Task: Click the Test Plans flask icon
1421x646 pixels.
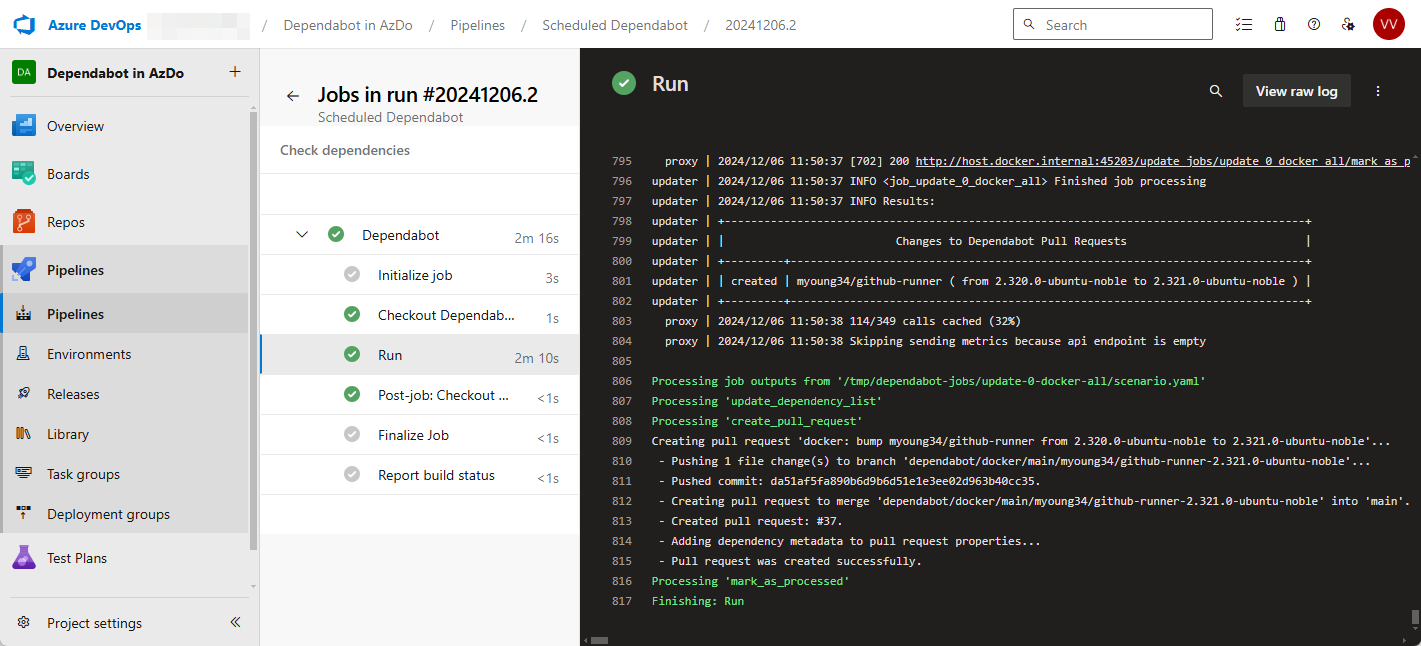Action: click(24, 558)
